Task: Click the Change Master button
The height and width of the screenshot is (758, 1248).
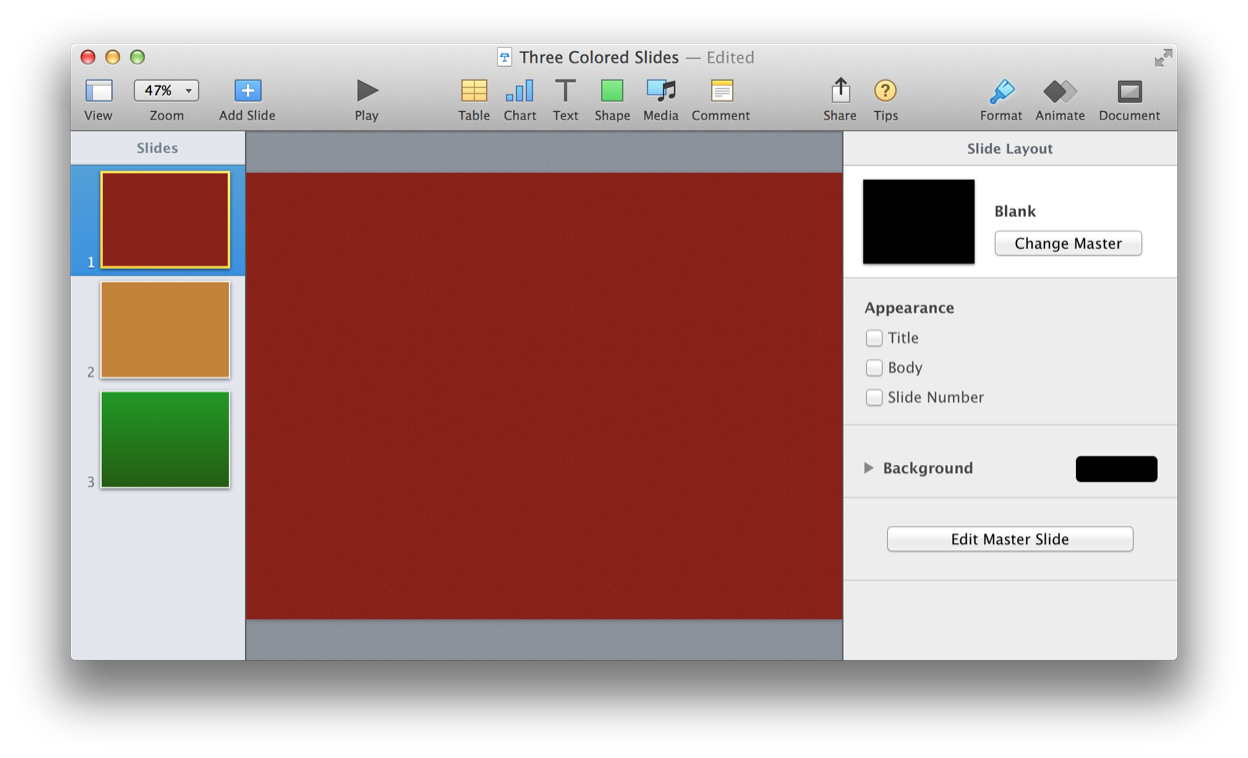Action: coord(1067,243)
